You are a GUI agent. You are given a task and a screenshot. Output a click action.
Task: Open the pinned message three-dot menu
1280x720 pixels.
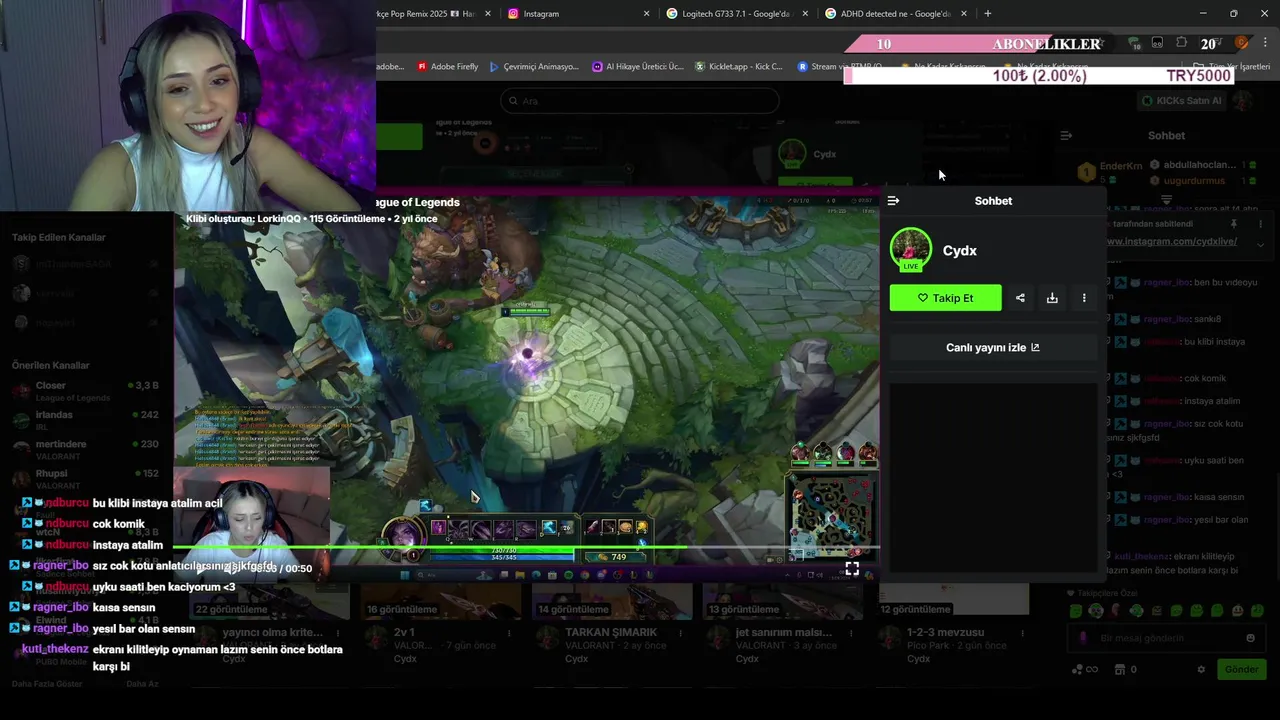click(1261, 224)
